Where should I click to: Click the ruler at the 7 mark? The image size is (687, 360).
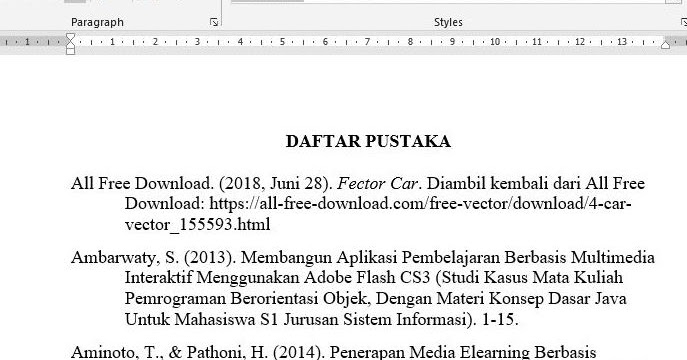point(367,42)
